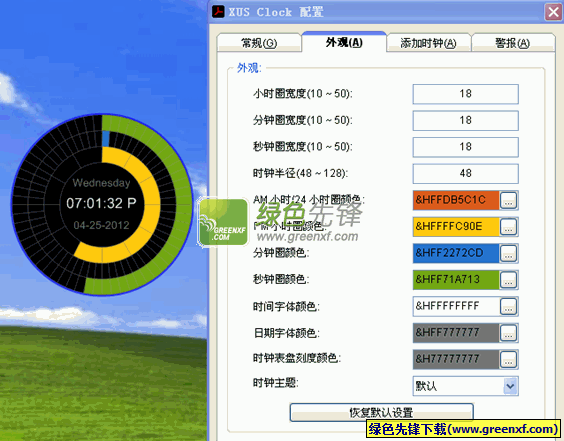Click the date 04-25-2012 on clock widget
564x441 pixels.
[x=101, y=226]
